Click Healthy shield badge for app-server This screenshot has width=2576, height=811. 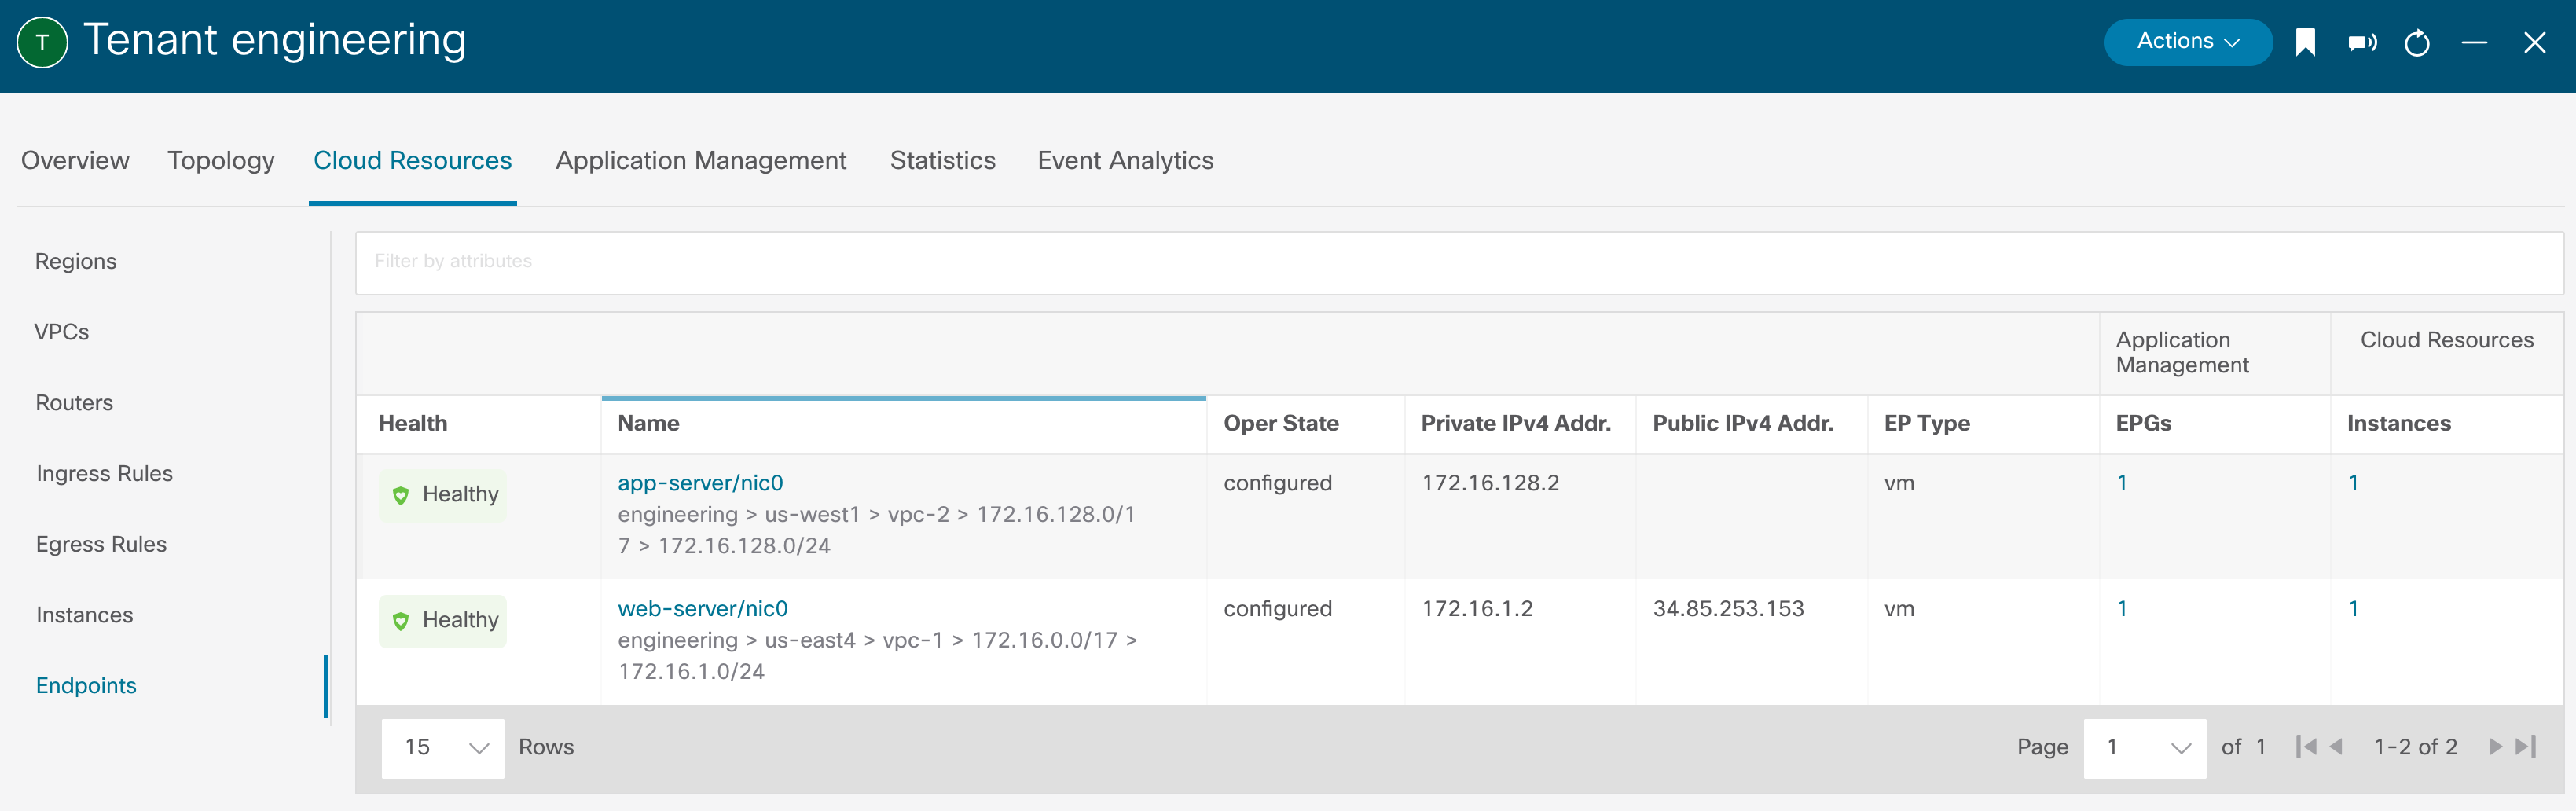[443, 495]
